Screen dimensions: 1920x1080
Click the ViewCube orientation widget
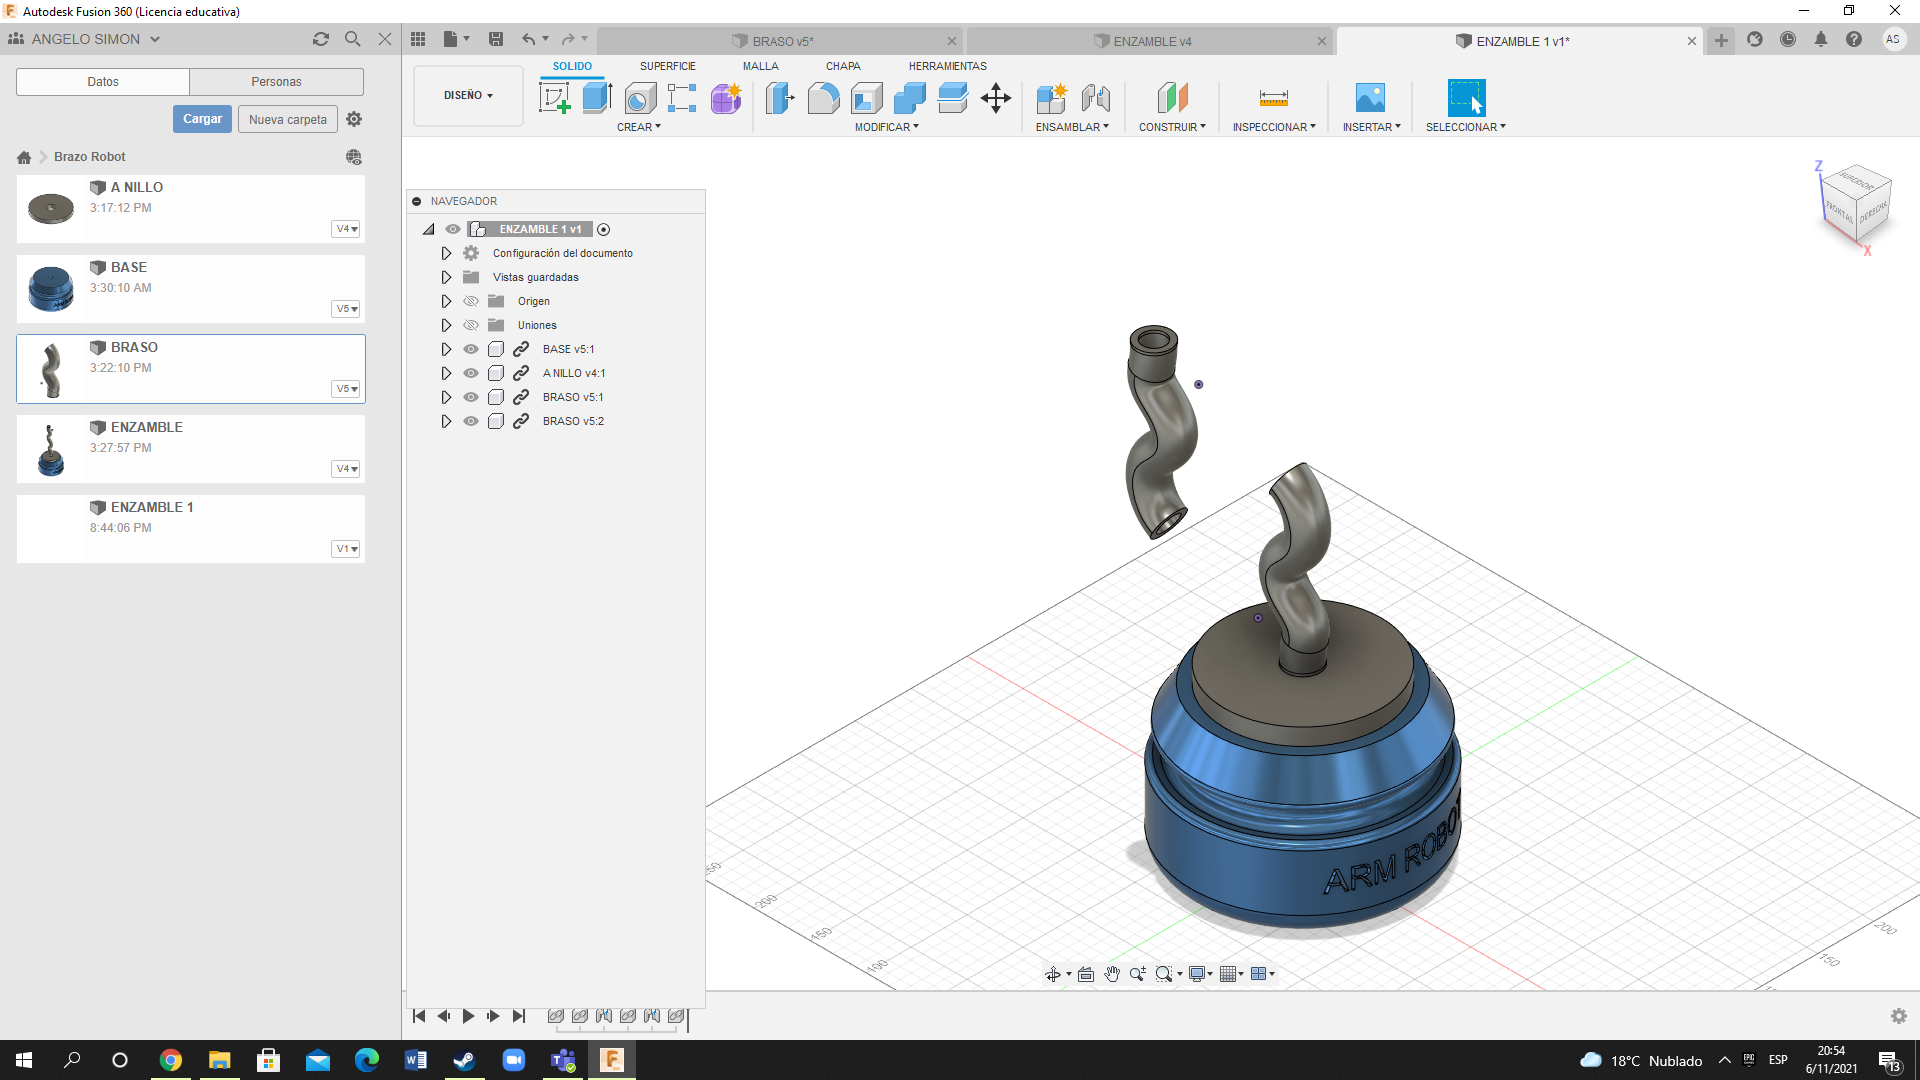point(1856,202)
